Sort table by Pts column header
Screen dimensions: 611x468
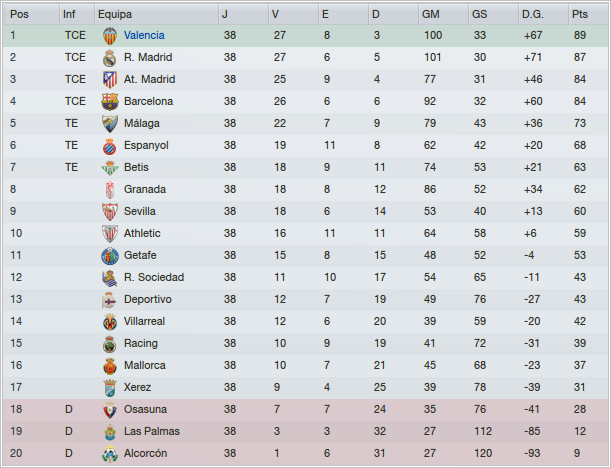coord(580,14)
